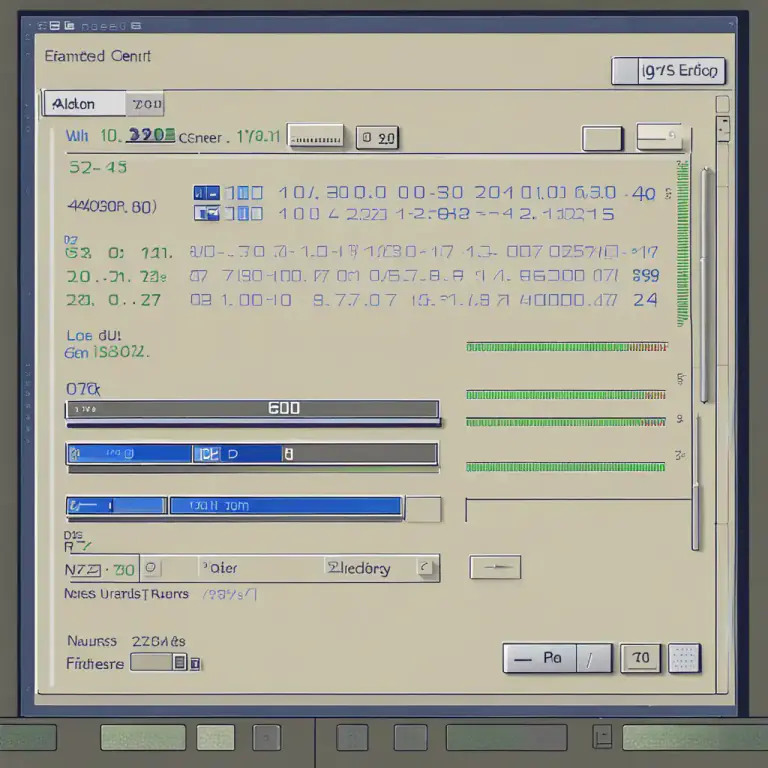This screenshot has width=768, height=768.
Task: Click the small document icon in the bottom taskbar
Action: [x=602, y=736]
